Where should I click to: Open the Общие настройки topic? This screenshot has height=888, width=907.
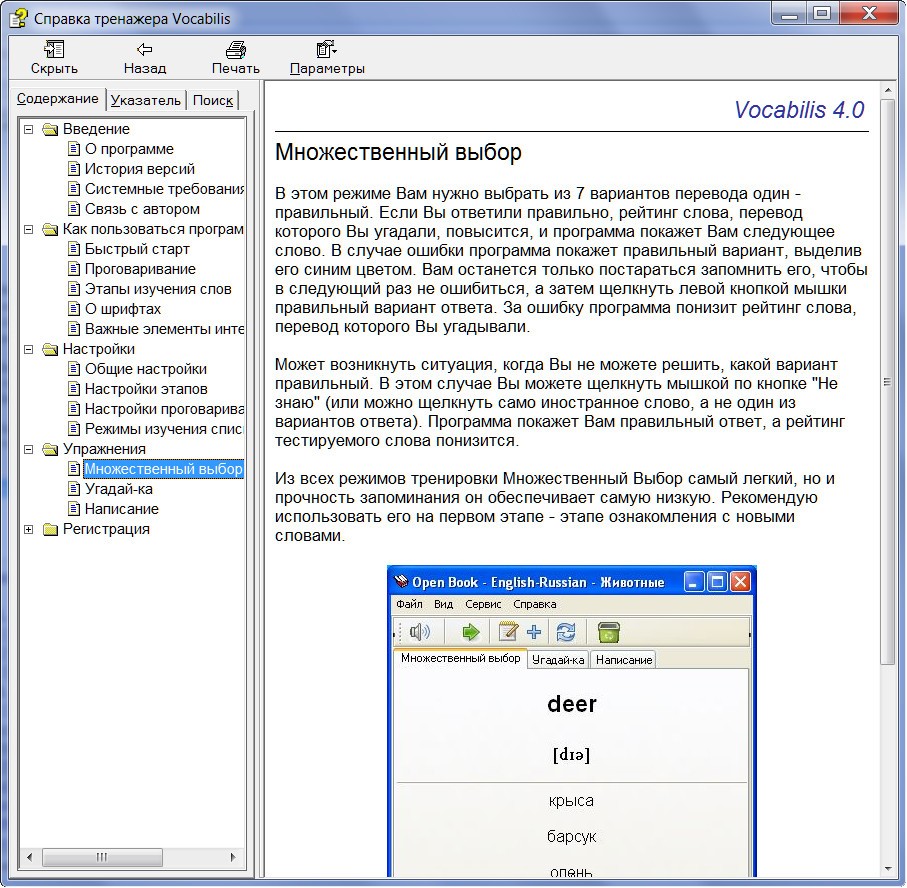coord(145,369)
